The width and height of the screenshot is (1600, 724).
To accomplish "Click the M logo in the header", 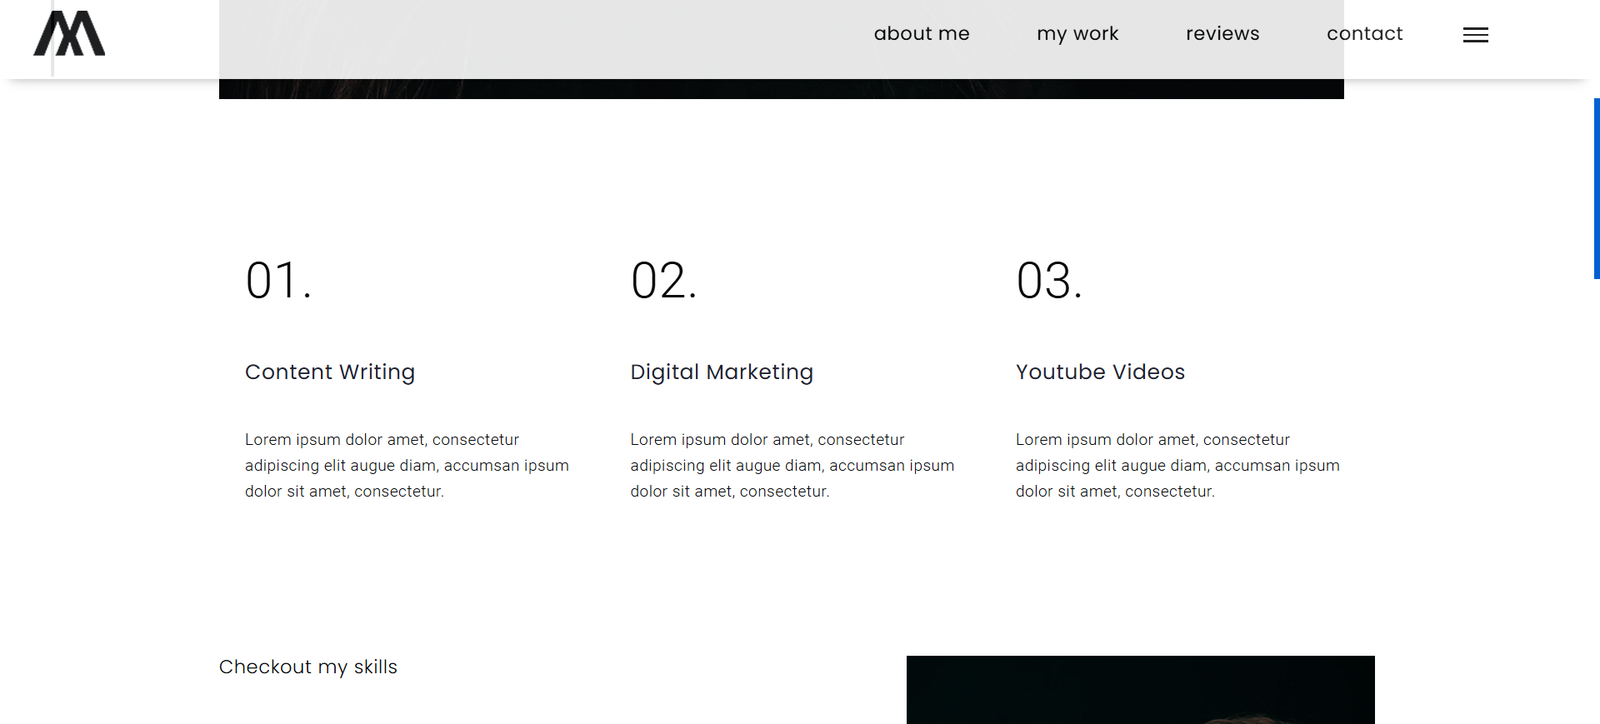I will [69, 33].
